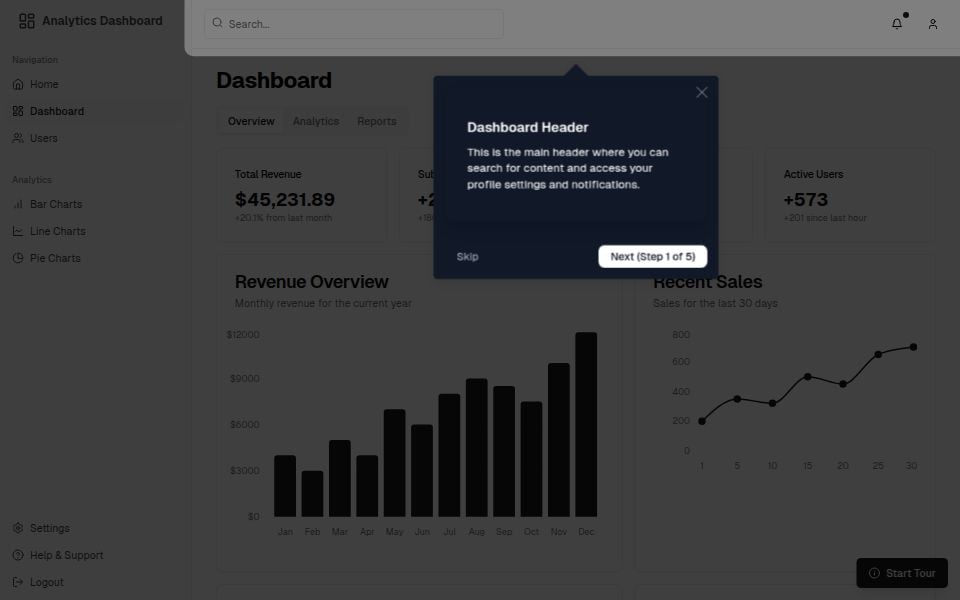Click the Search input field

[x=353, y=23]
